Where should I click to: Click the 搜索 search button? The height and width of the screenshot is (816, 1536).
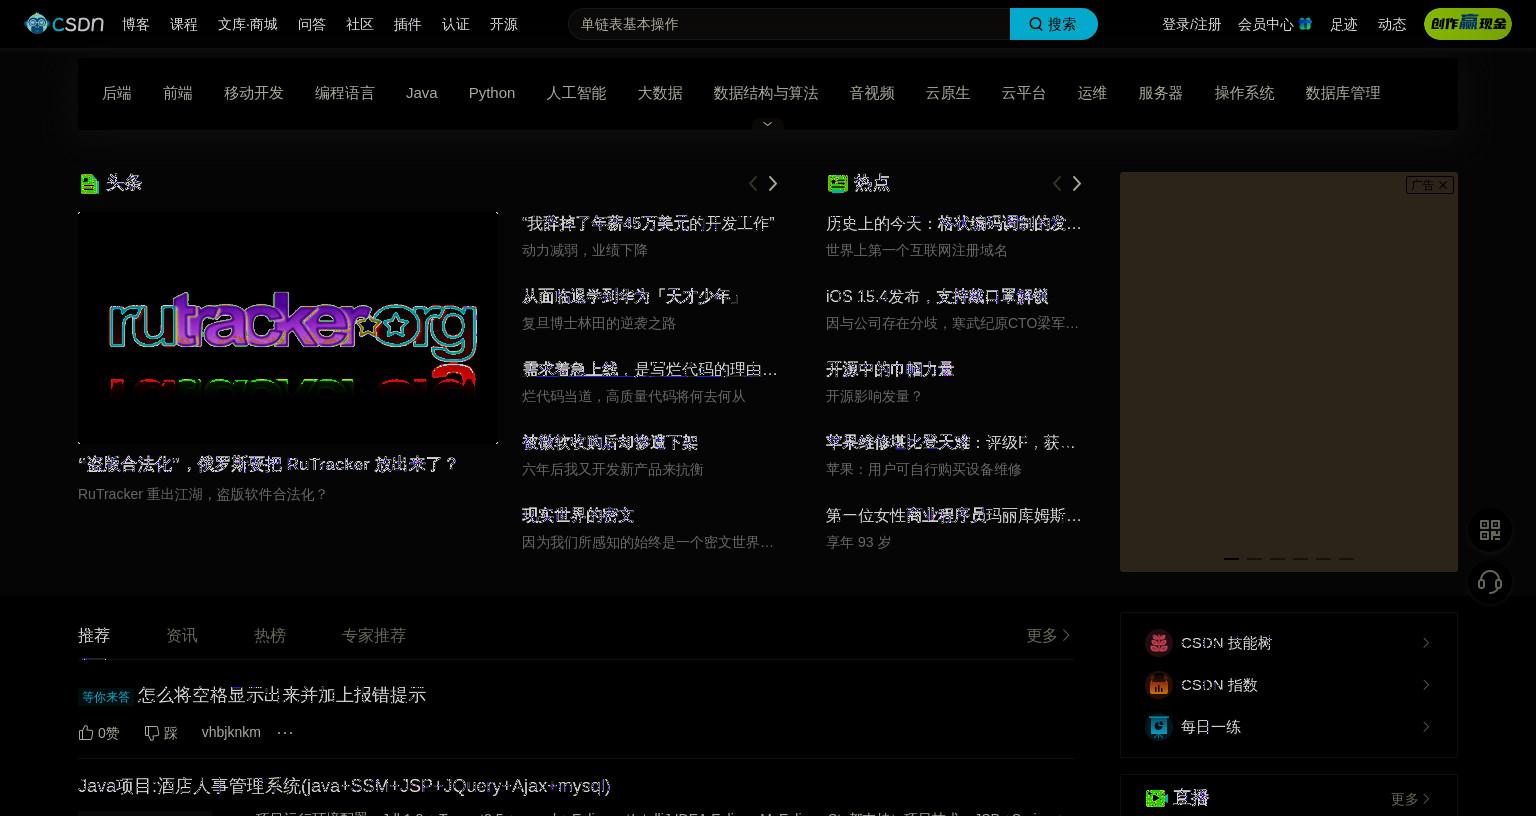click(1053, 24)
